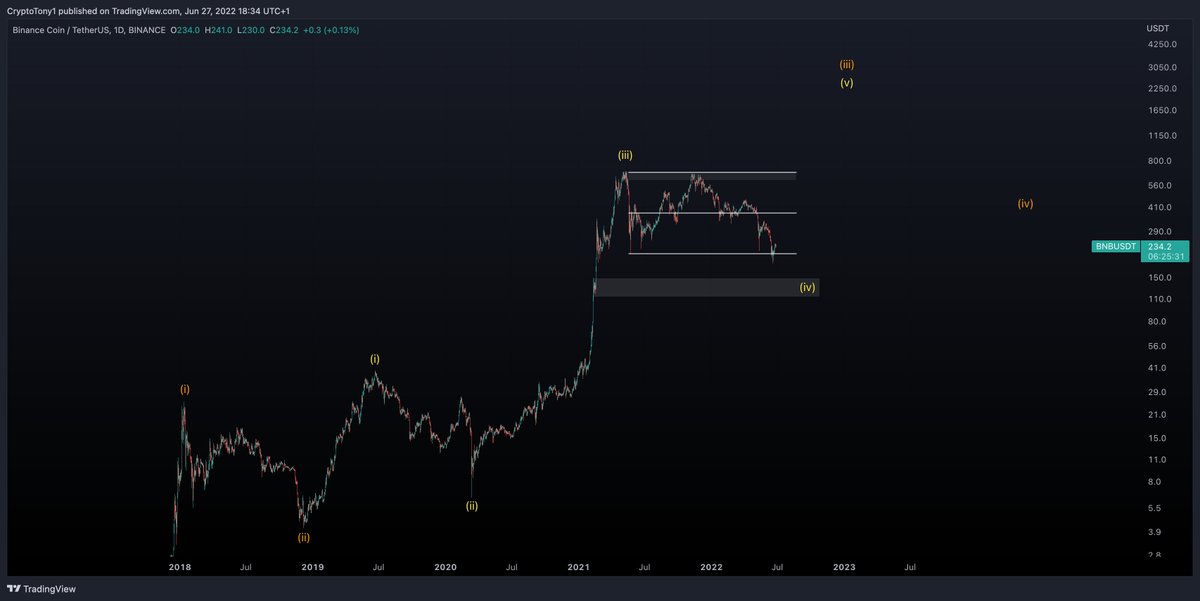1200x601 pixels.
Task: Click the 1150.0 price axis label
Action: (1161, 135)
